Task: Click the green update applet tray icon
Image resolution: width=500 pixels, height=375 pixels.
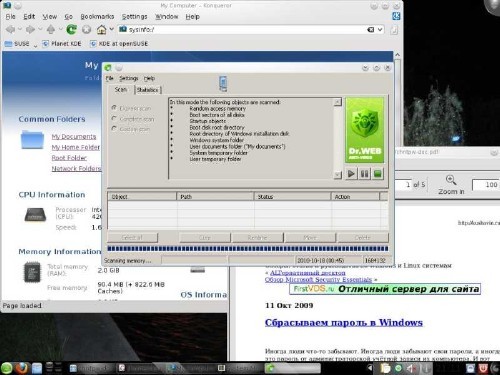Action: click(398, 368)
